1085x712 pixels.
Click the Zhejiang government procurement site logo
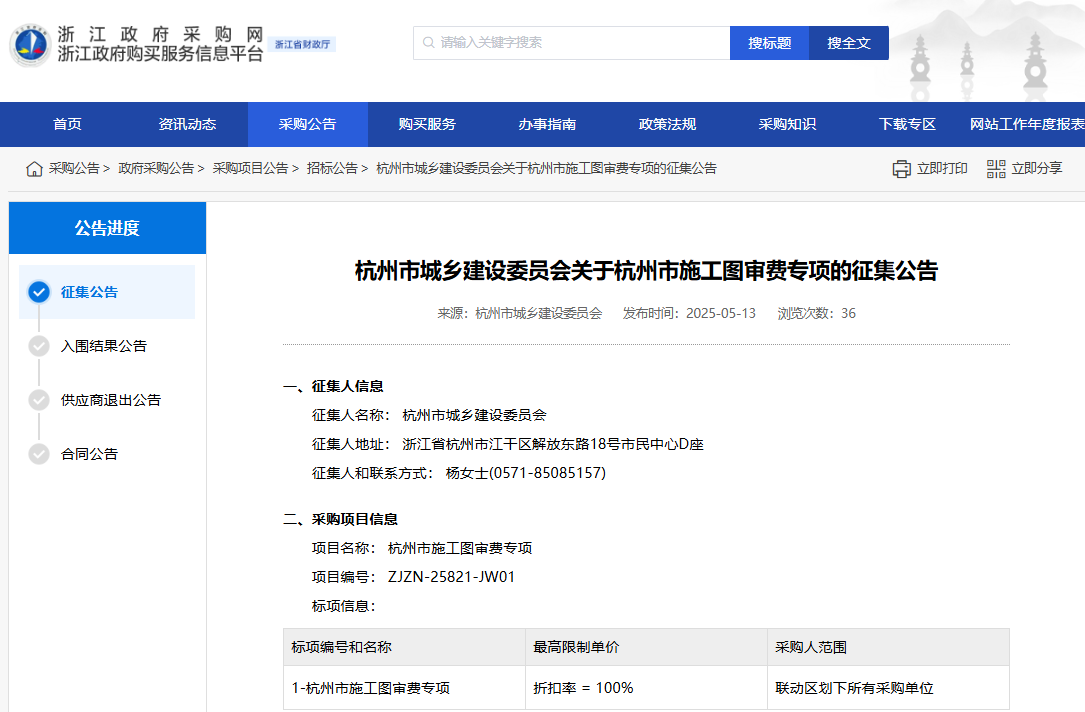tap(30, 45)
